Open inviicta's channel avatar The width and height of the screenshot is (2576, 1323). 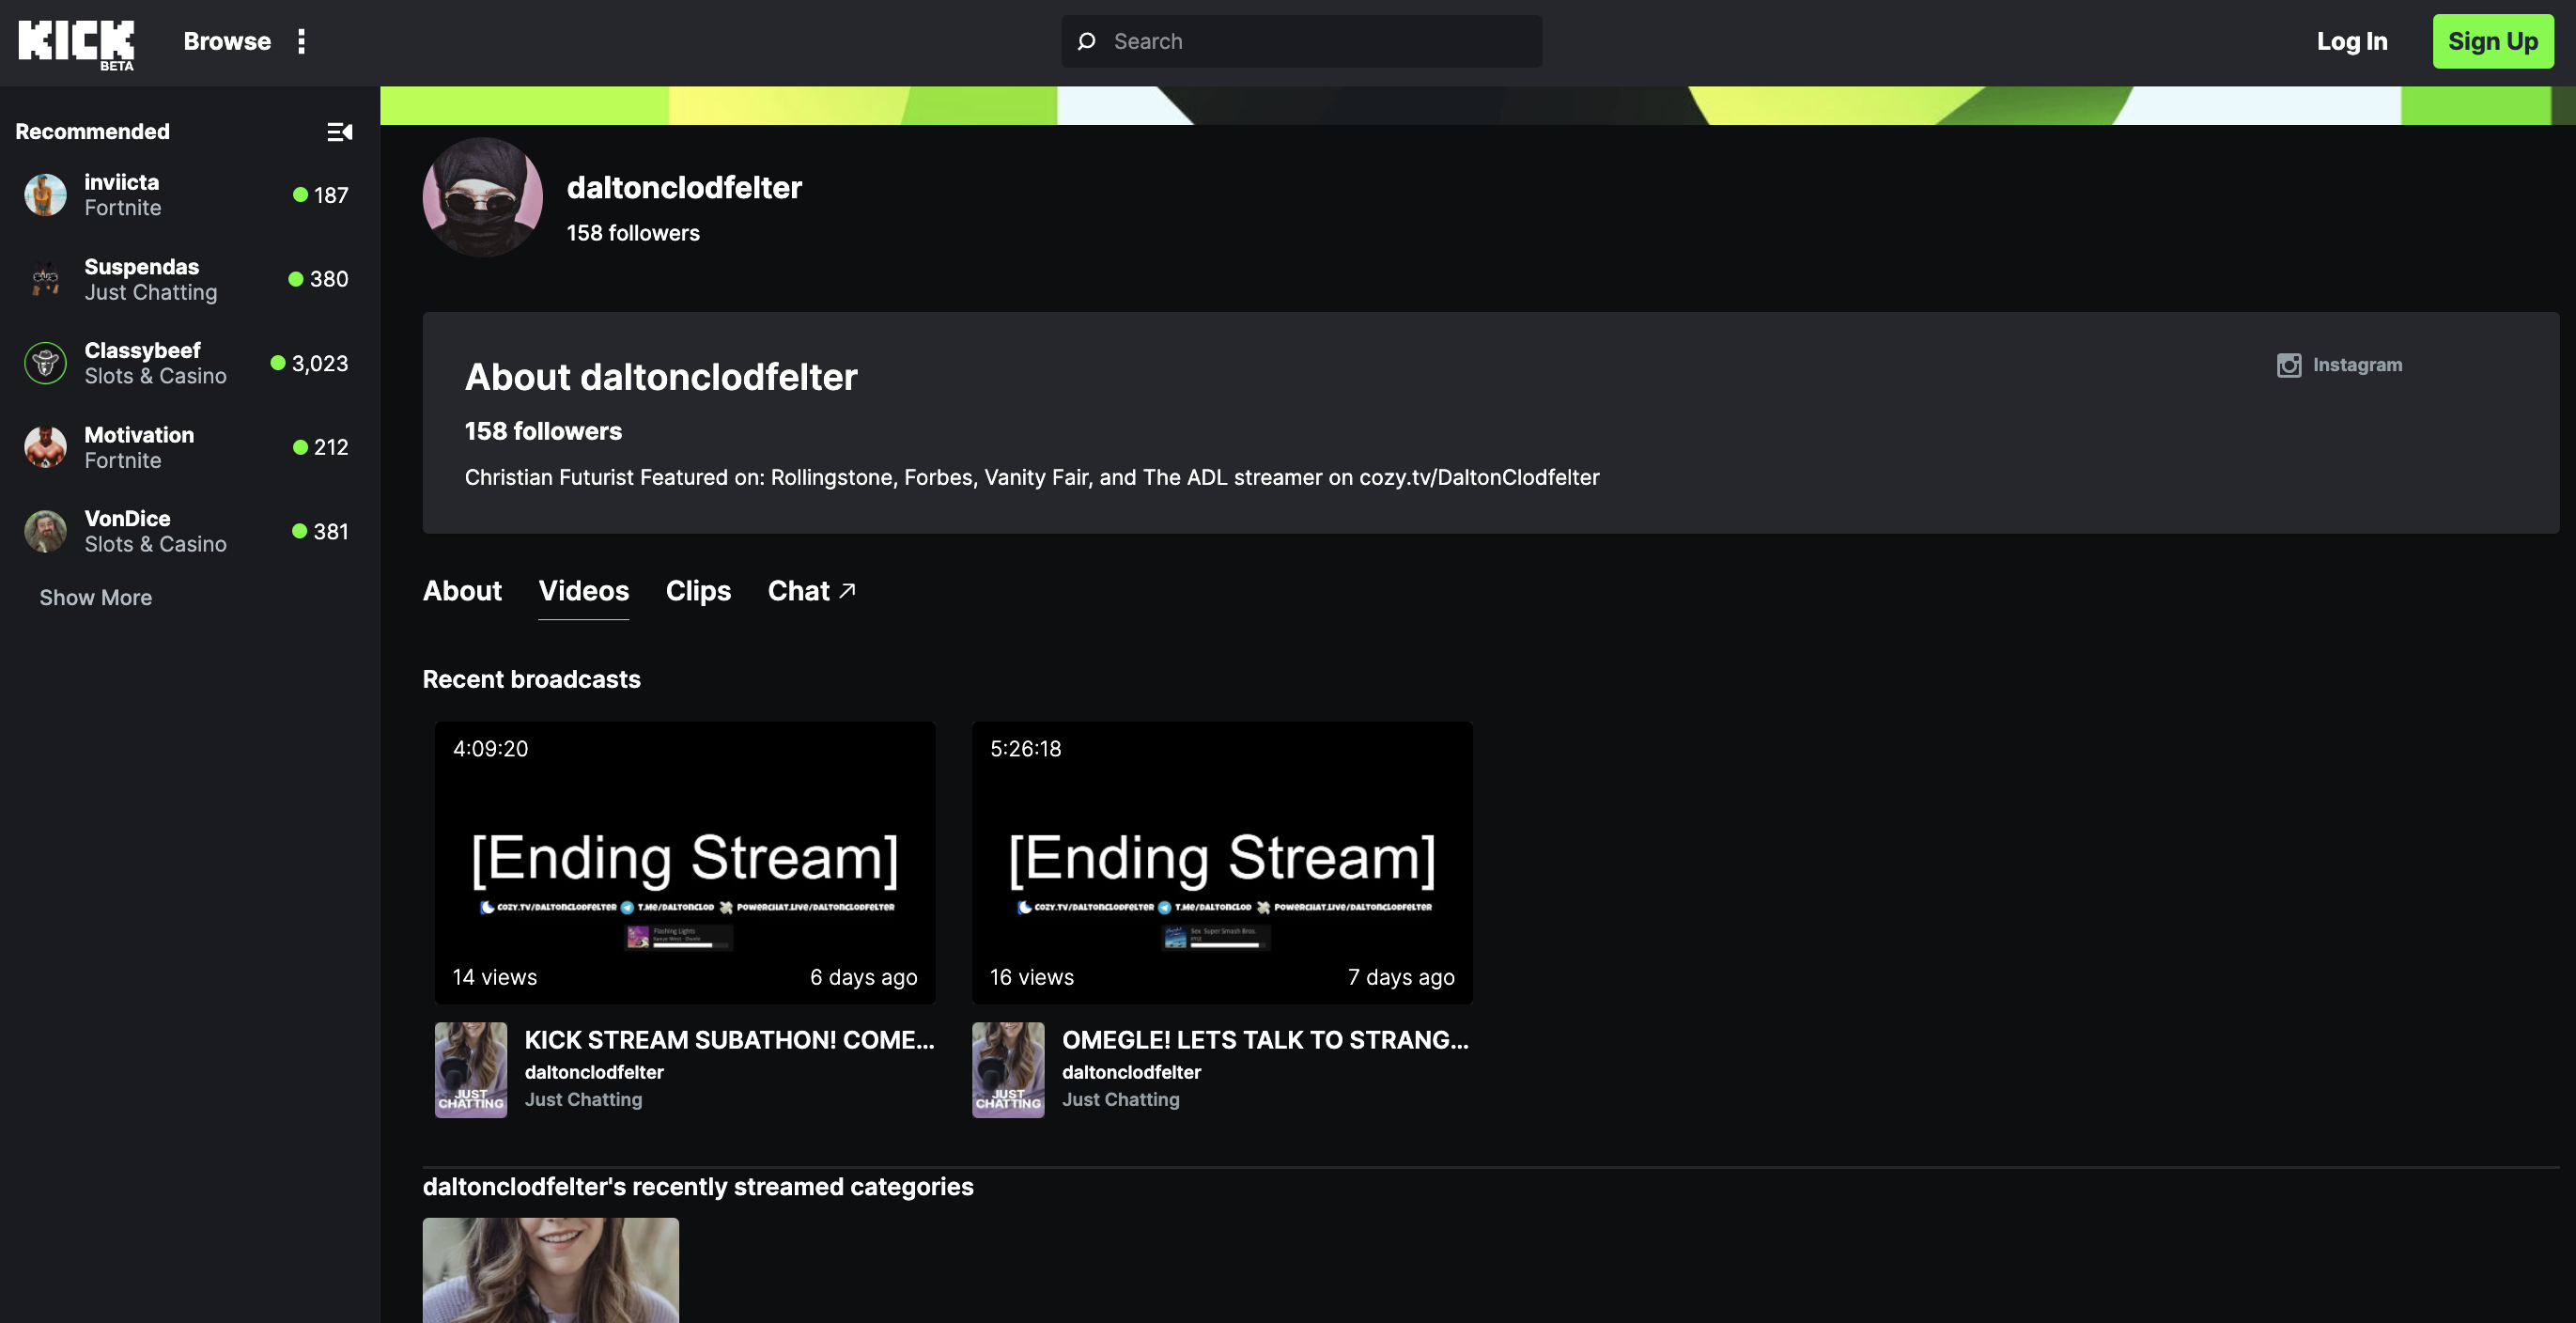pos(45,195)
